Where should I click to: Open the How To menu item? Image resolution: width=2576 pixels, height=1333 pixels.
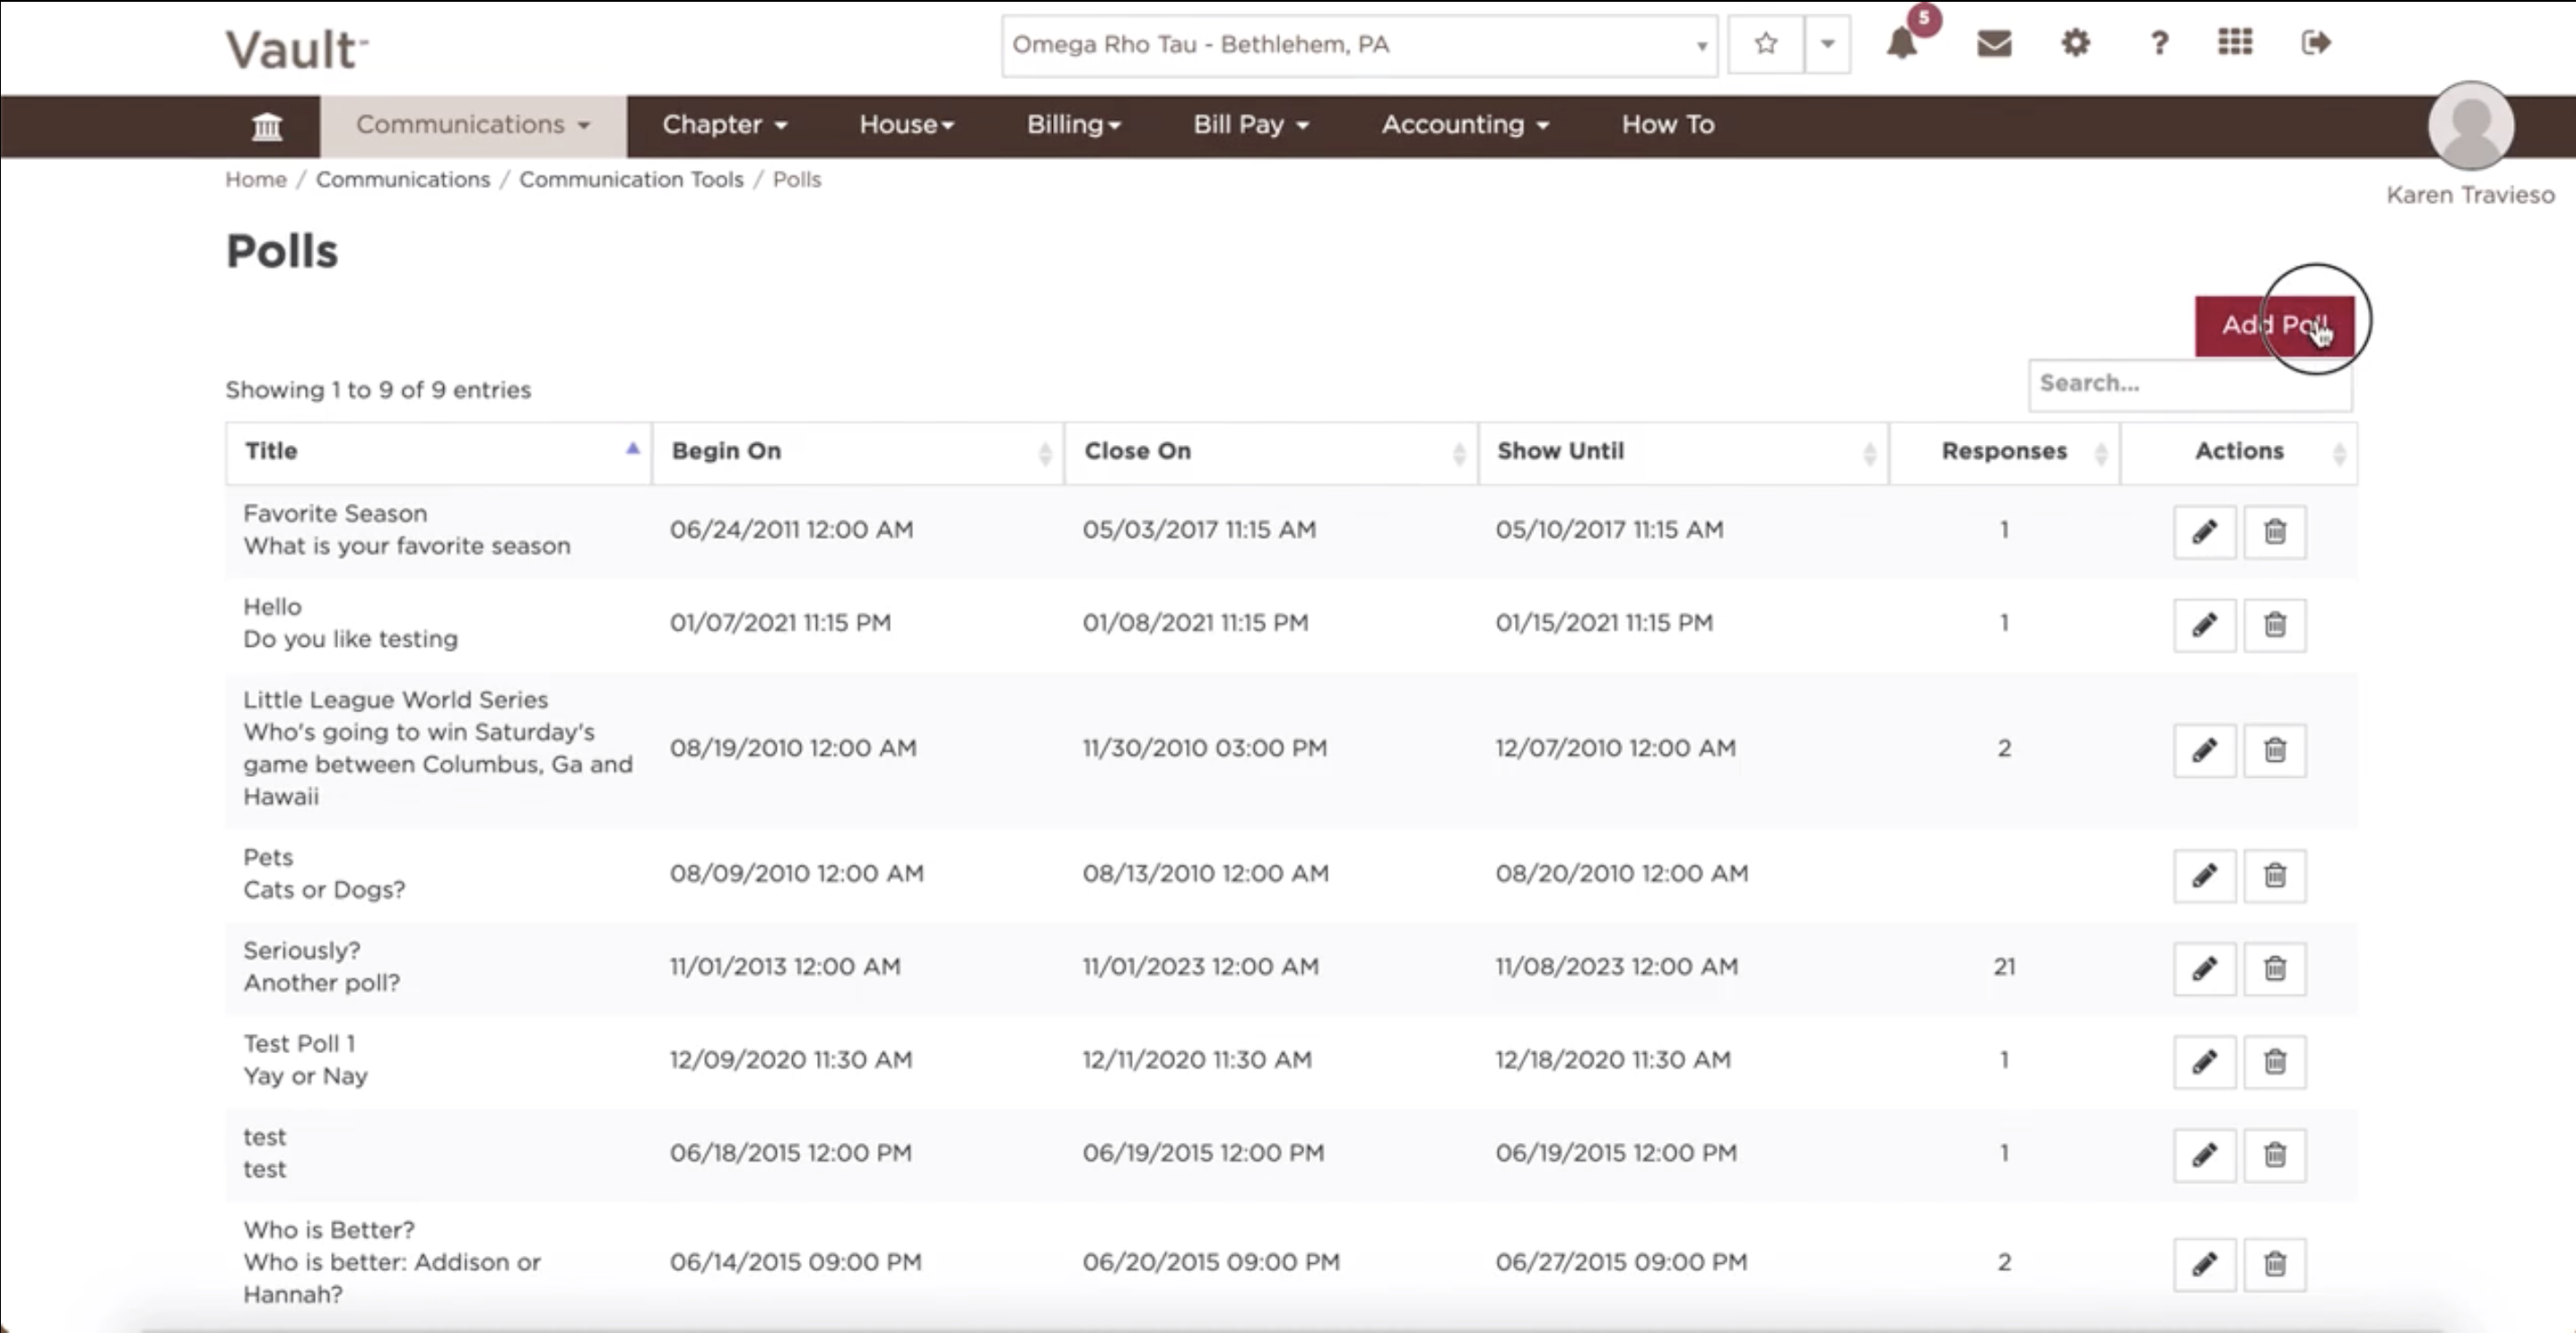click(x=1668, y=125)
